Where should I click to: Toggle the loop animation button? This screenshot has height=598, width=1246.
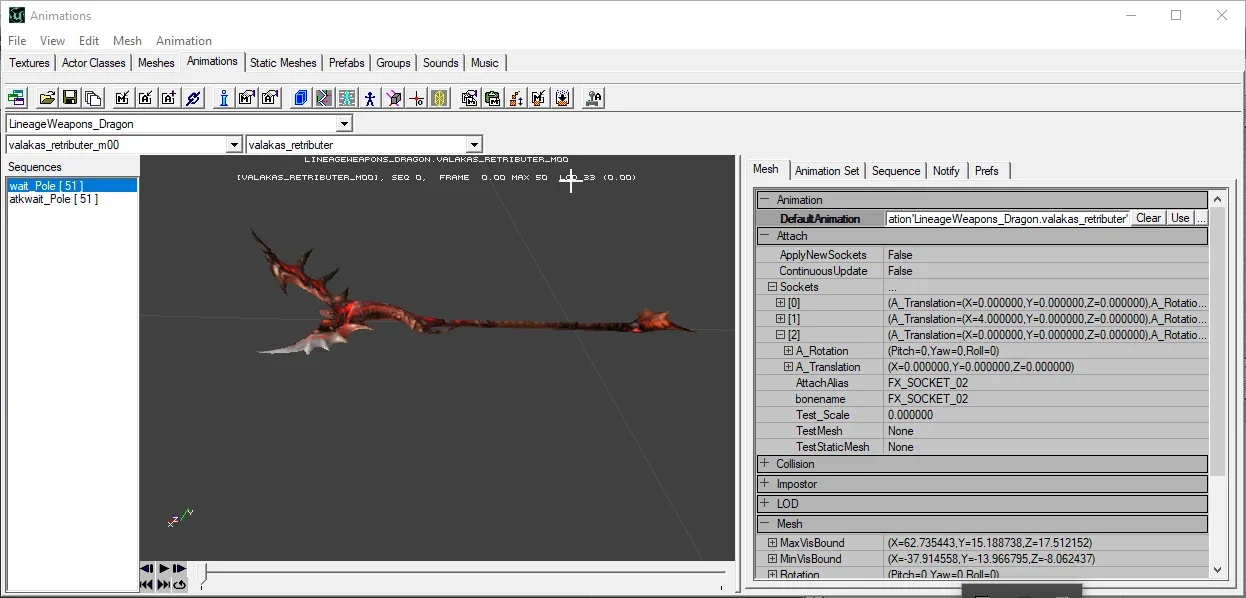click(x=179, y=585)
